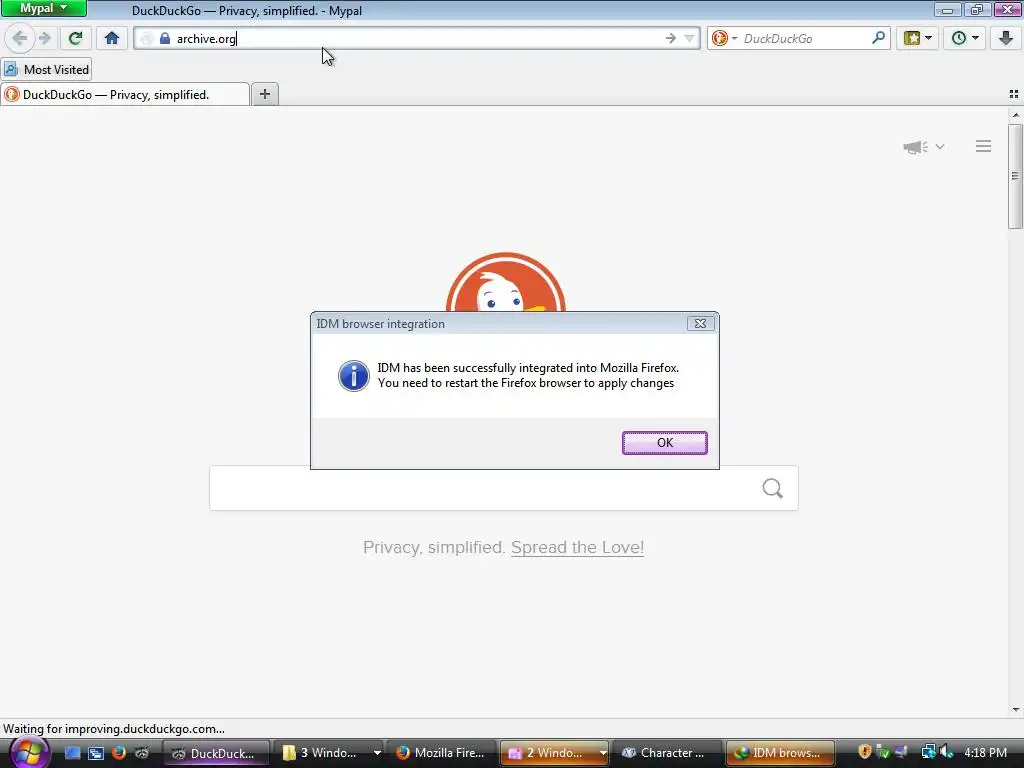Click the tab groups grid icon
This screenshot has width=1024, height=768.
1014,94
